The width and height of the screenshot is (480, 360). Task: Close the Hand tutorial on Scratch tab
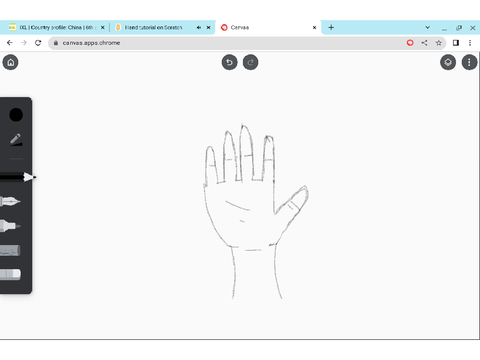pos(209,27)
